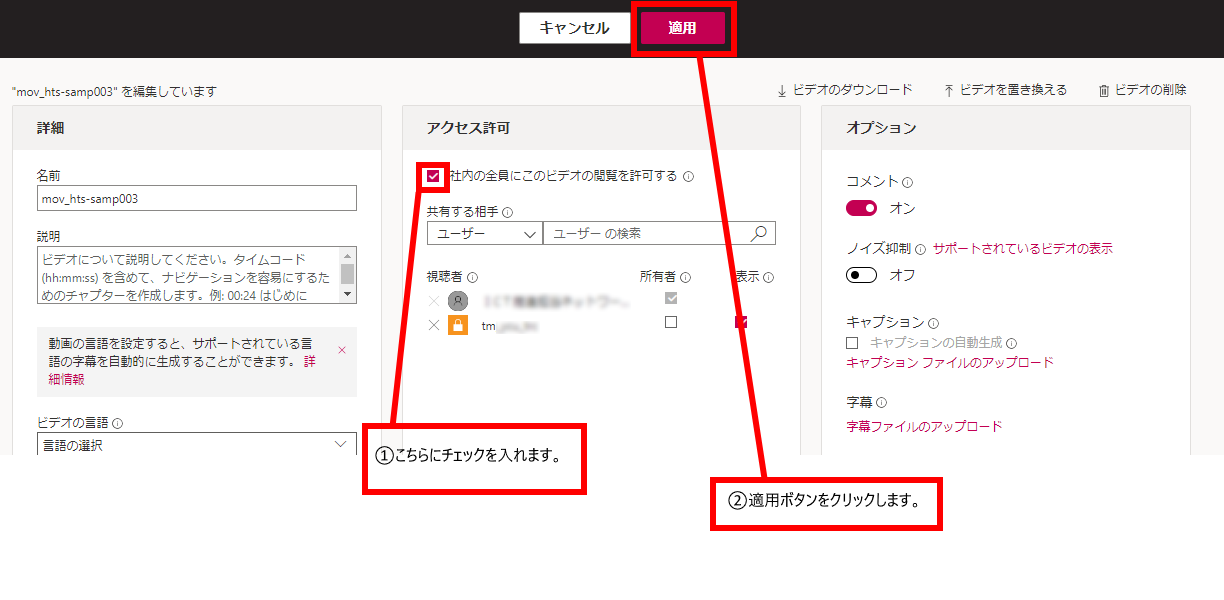
Task: Click ビデオのダウンロード to download video
Action: pos(845,90)
